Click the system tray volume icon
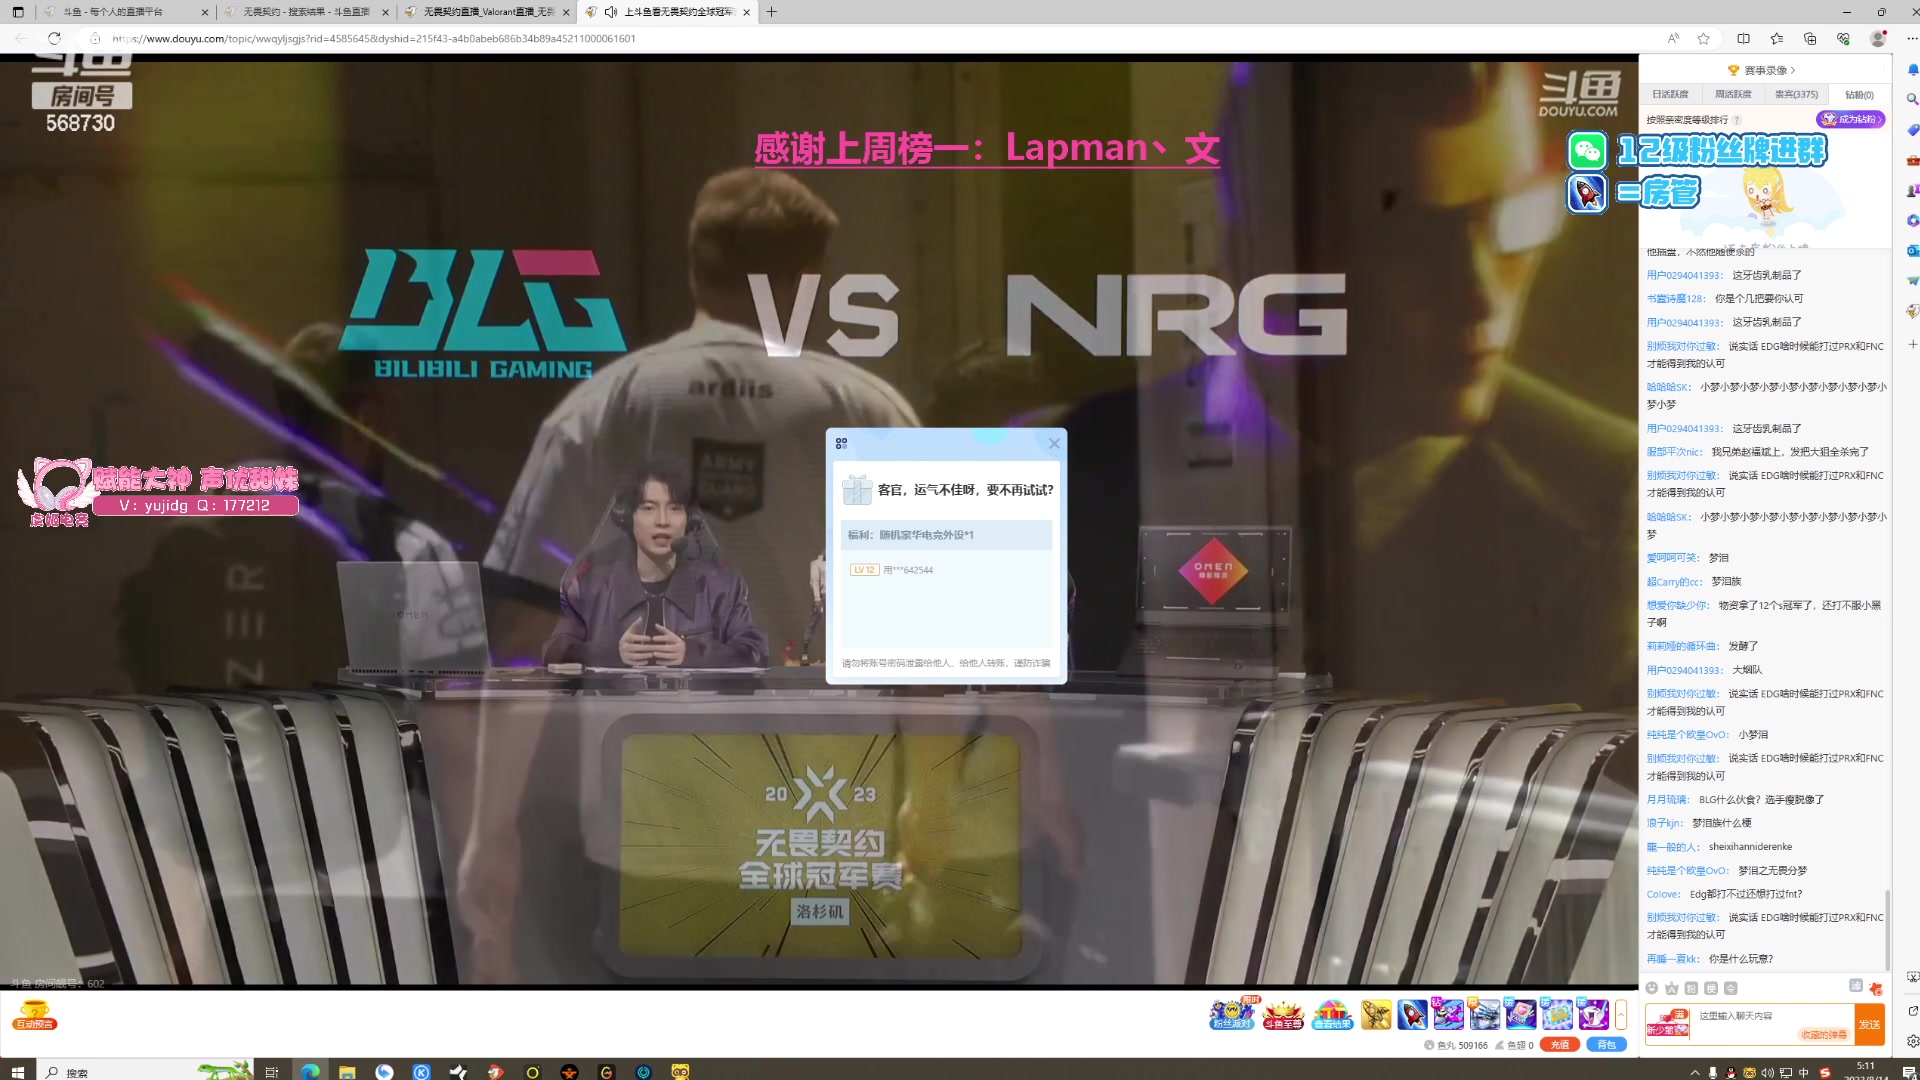The image size is (1920, 1080). click(1767, 1072)
